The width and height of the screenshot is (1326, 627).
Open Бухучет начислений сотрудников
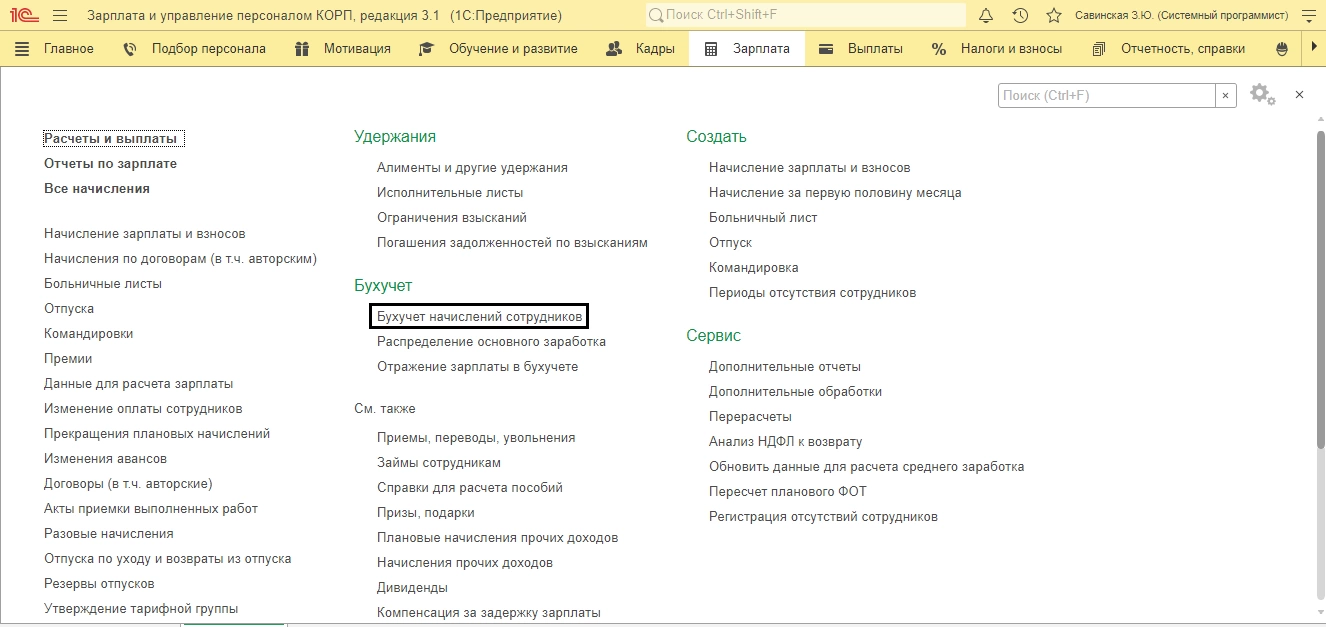point(479,316)
